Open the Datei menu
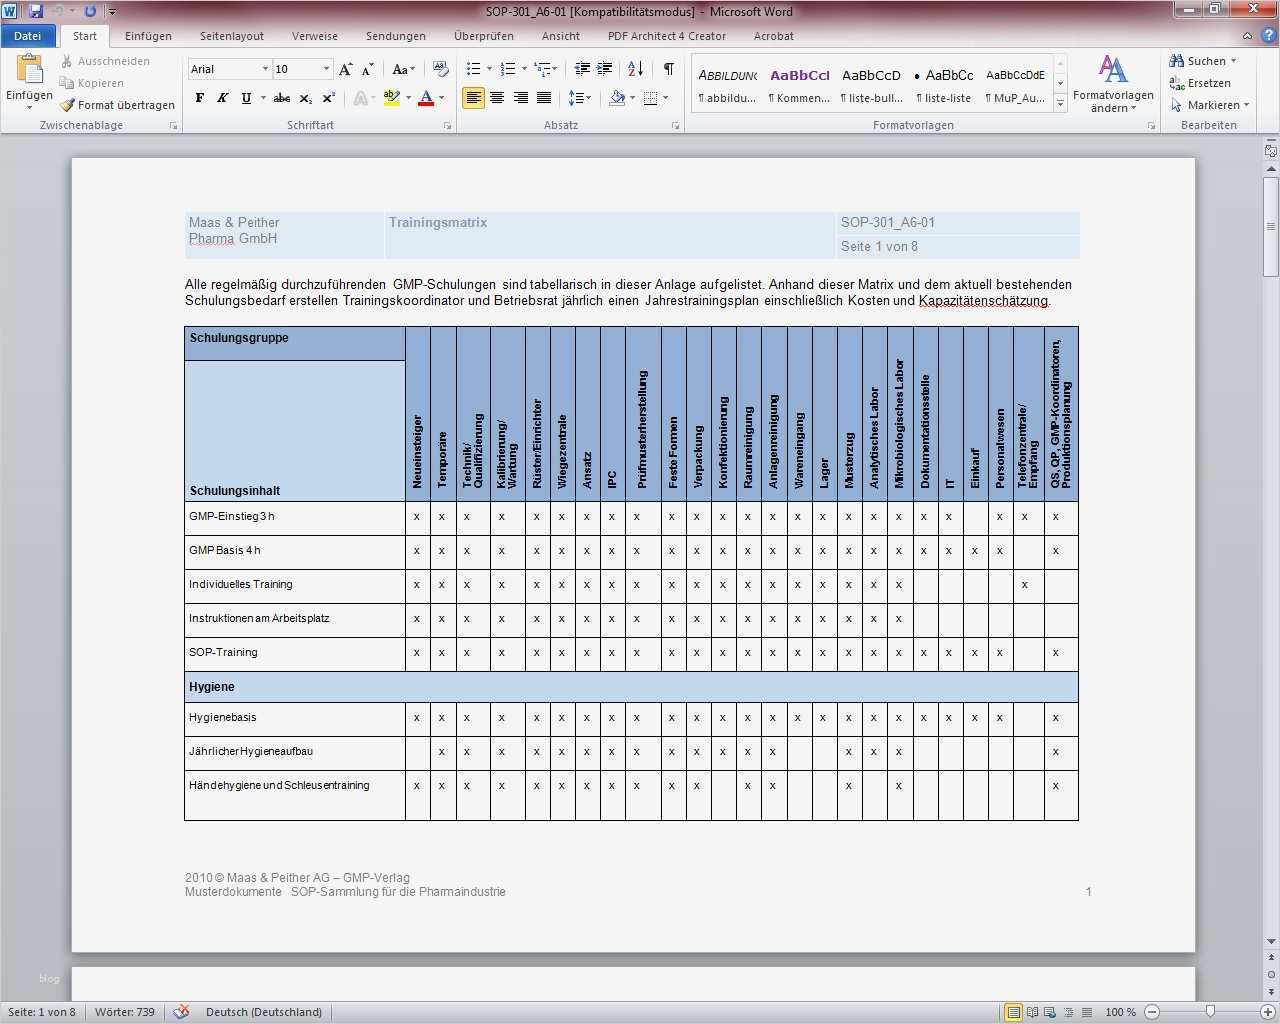Image resolution: width=1280 pixels, height=1024 pixels. (x=28, y=36)
